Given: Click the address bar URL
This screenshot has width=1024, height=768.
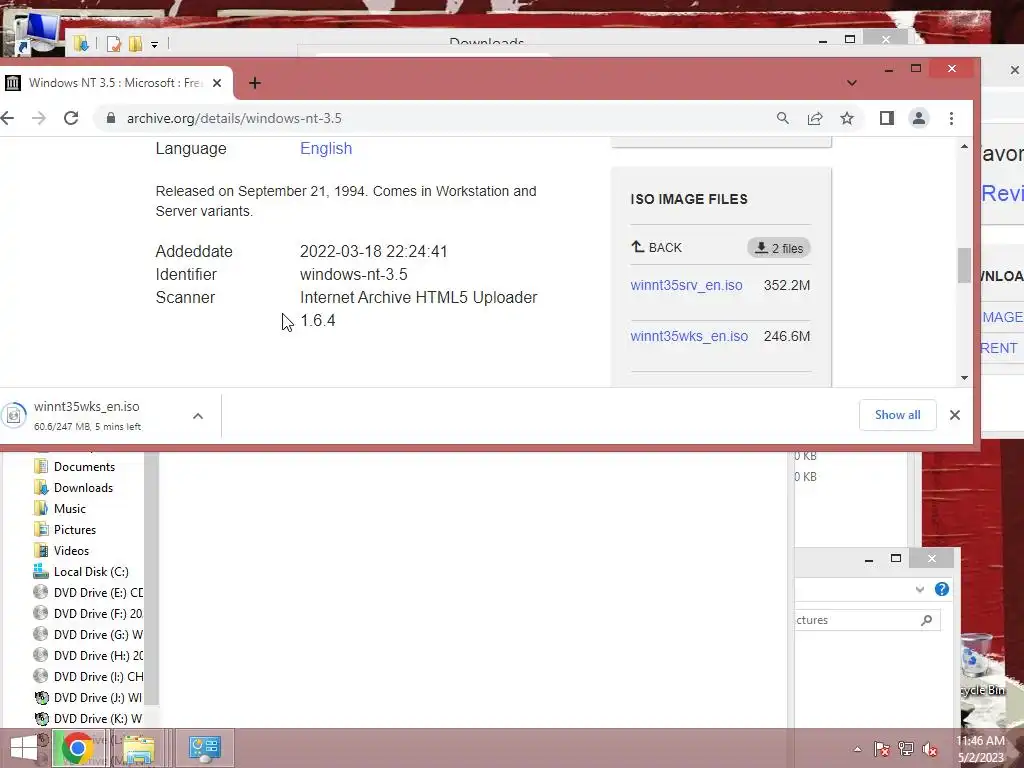Looking at the screenshot, I should point(234,118).
